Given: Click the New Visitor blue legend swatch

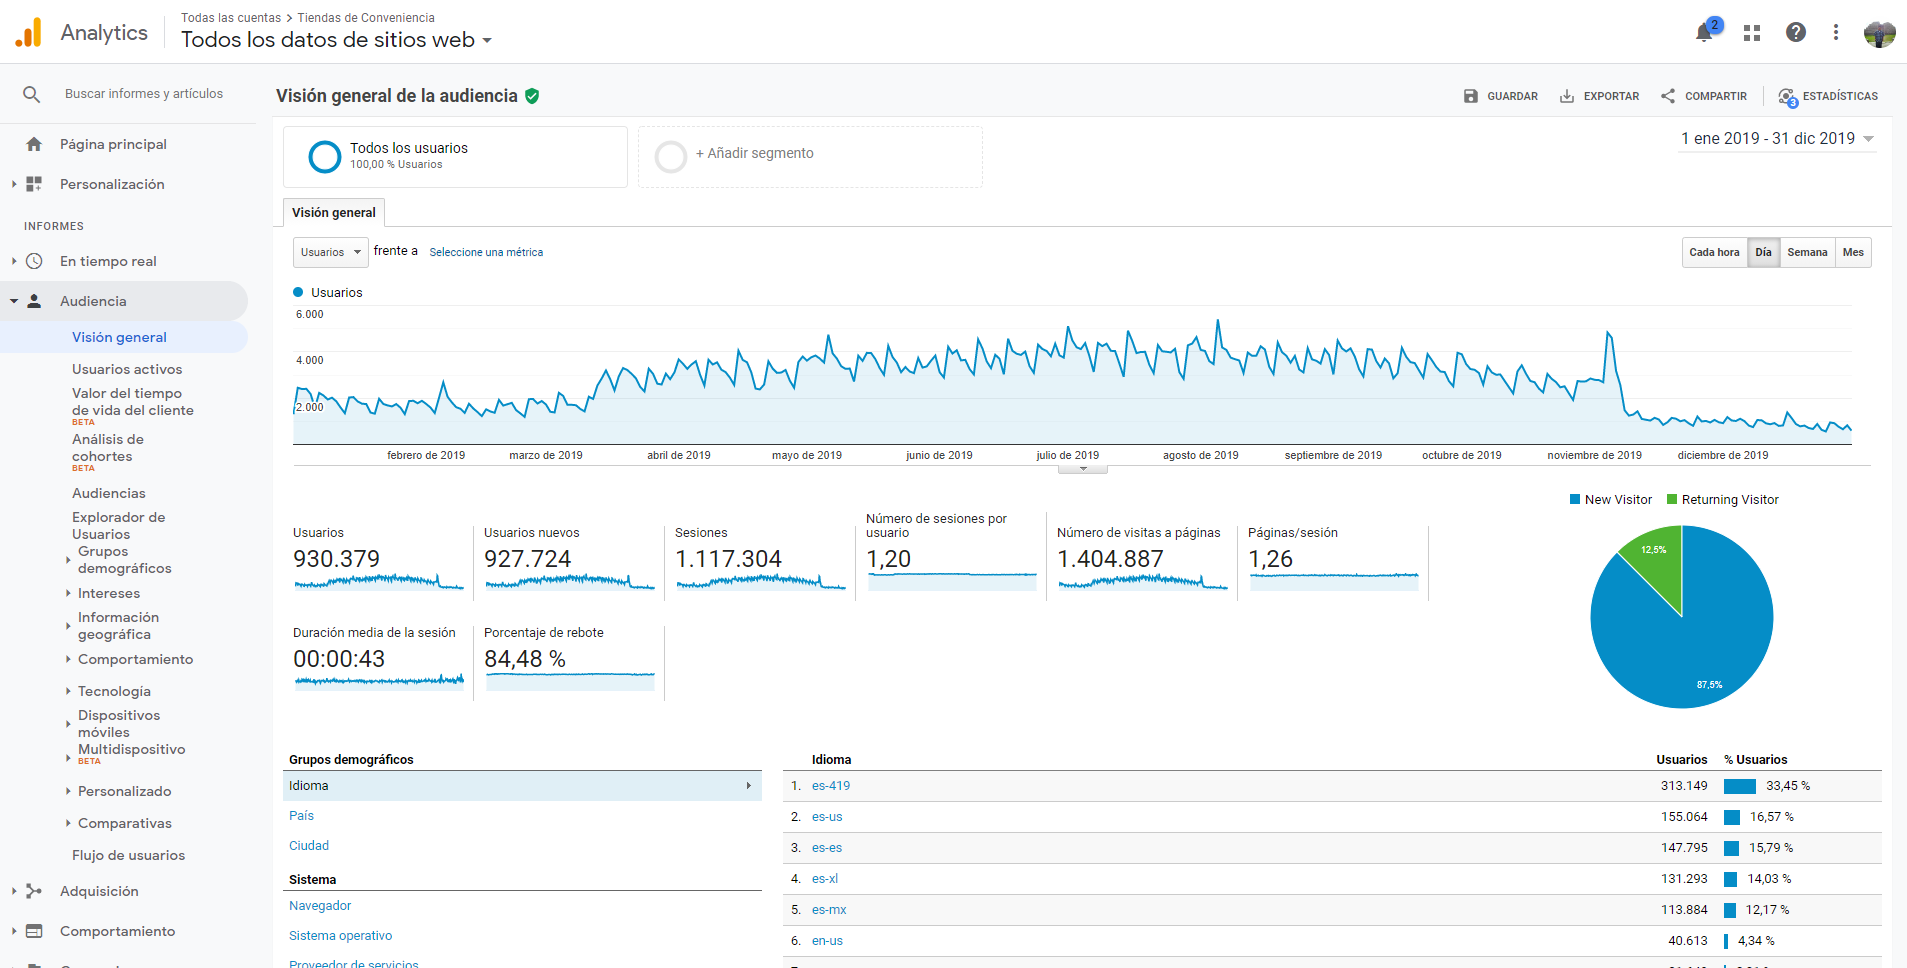Looking at the screenshot, I should pyautogui.click(x=1575, y=499).
